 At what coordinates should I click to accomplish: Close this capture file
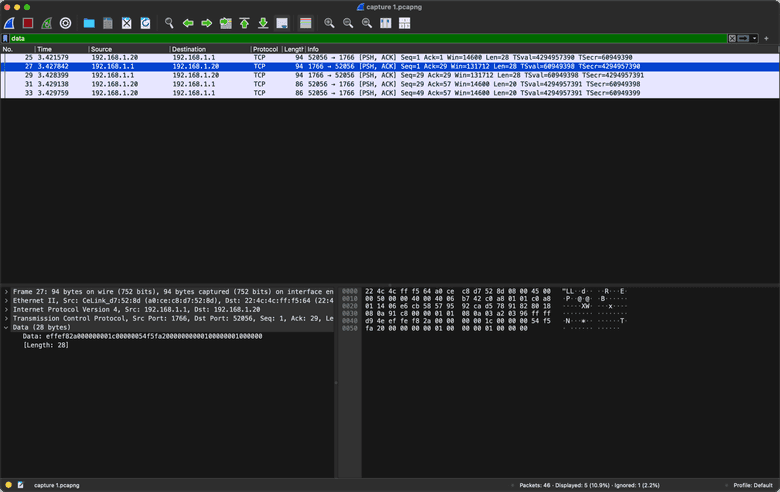(x=126, y=23)
